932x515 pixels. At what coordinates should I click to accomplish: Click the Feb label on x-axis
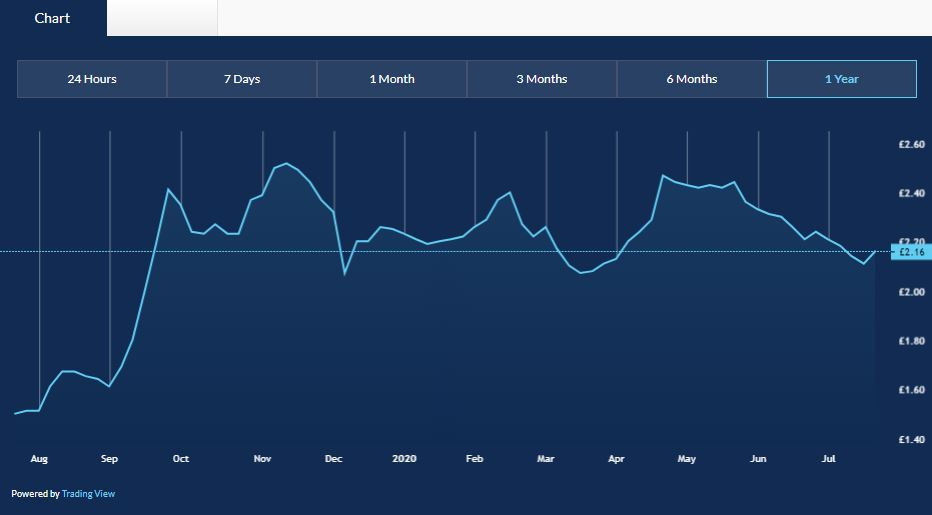click(x=474, y=459)
